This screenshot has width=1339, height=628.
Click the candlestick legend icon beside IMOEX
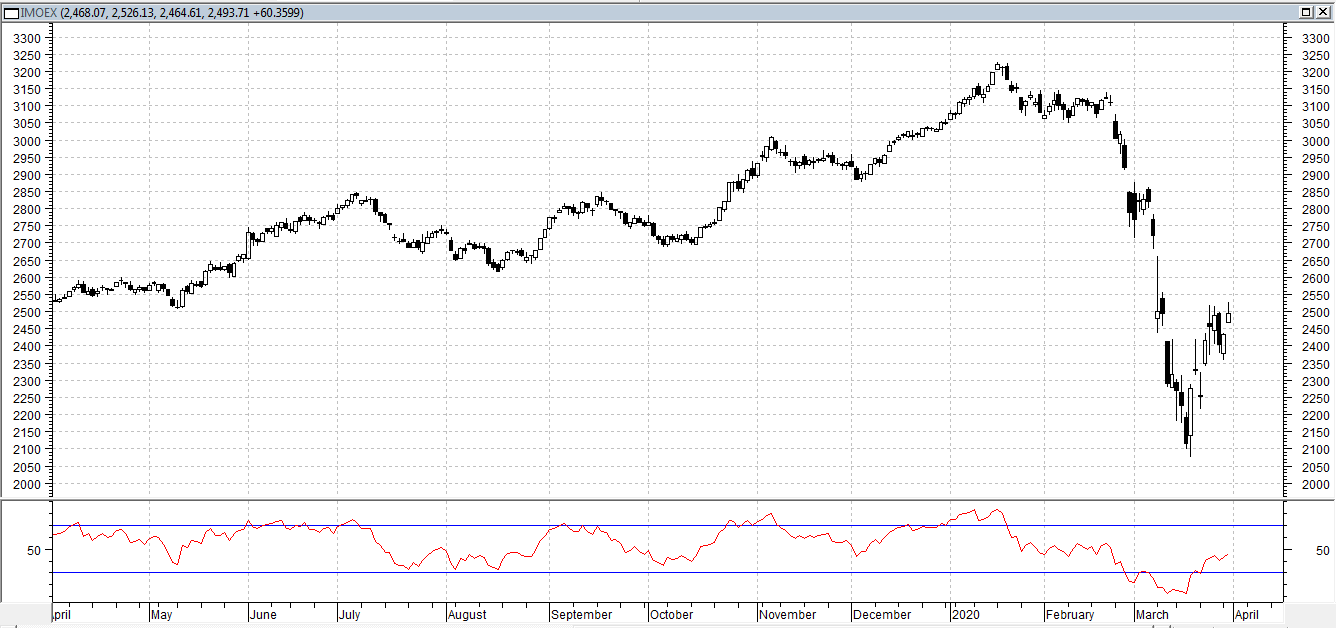point(11,12)
